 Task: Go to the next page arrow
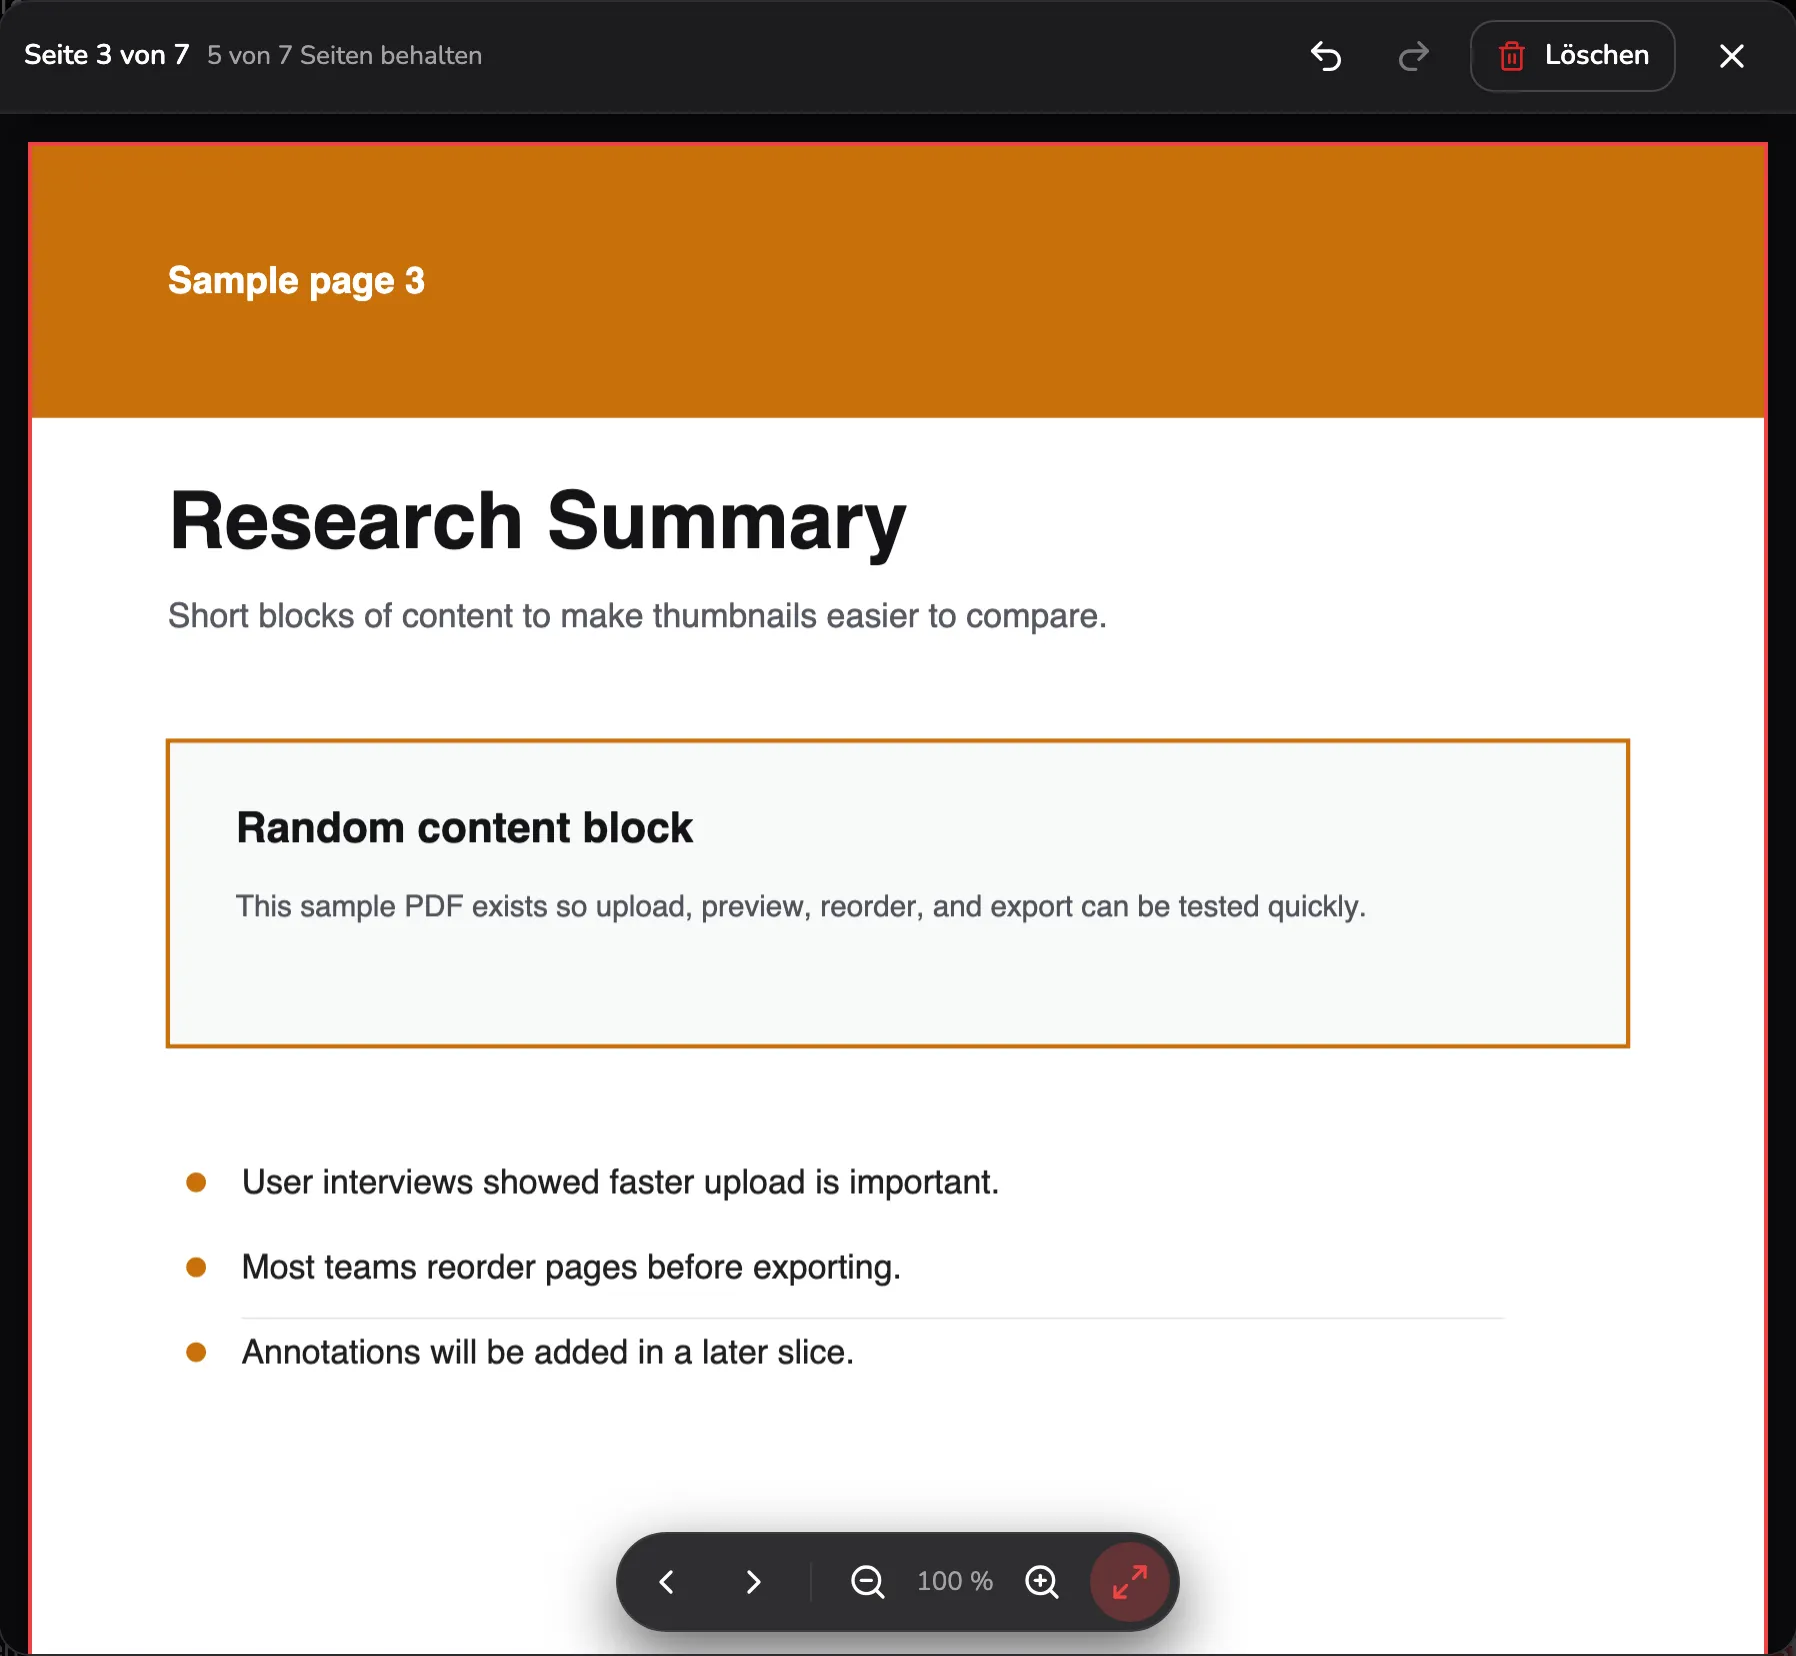click(753, 1581)
